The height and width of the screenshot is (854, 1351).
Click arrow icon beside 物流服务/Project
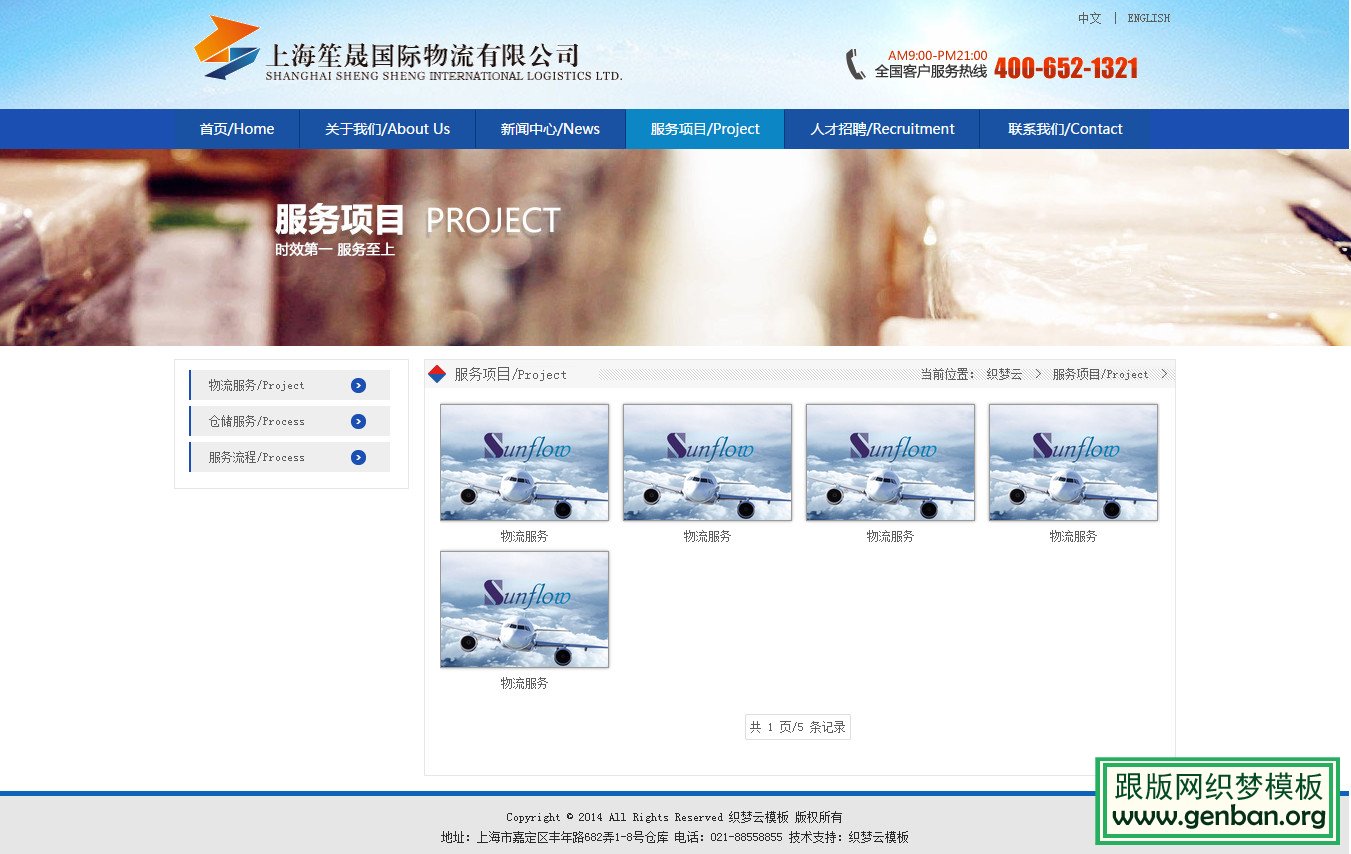(358, 385)
